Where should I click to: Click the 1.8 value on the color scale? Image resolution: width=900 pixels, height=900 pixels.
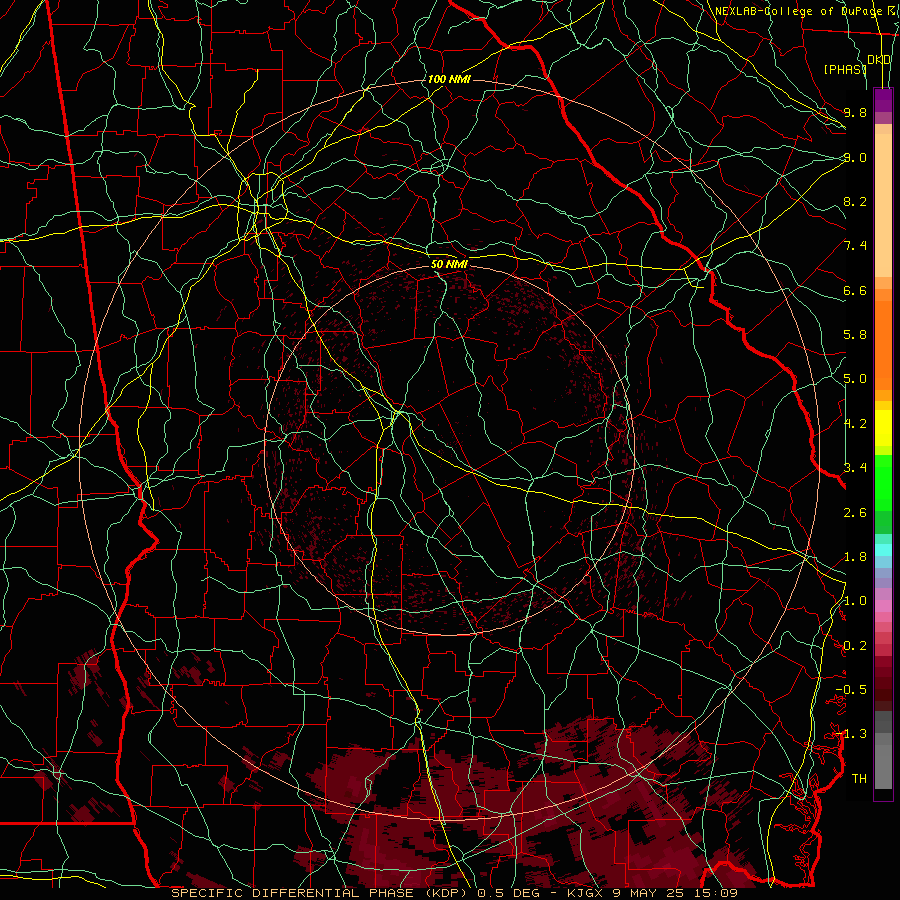point(855,557)
